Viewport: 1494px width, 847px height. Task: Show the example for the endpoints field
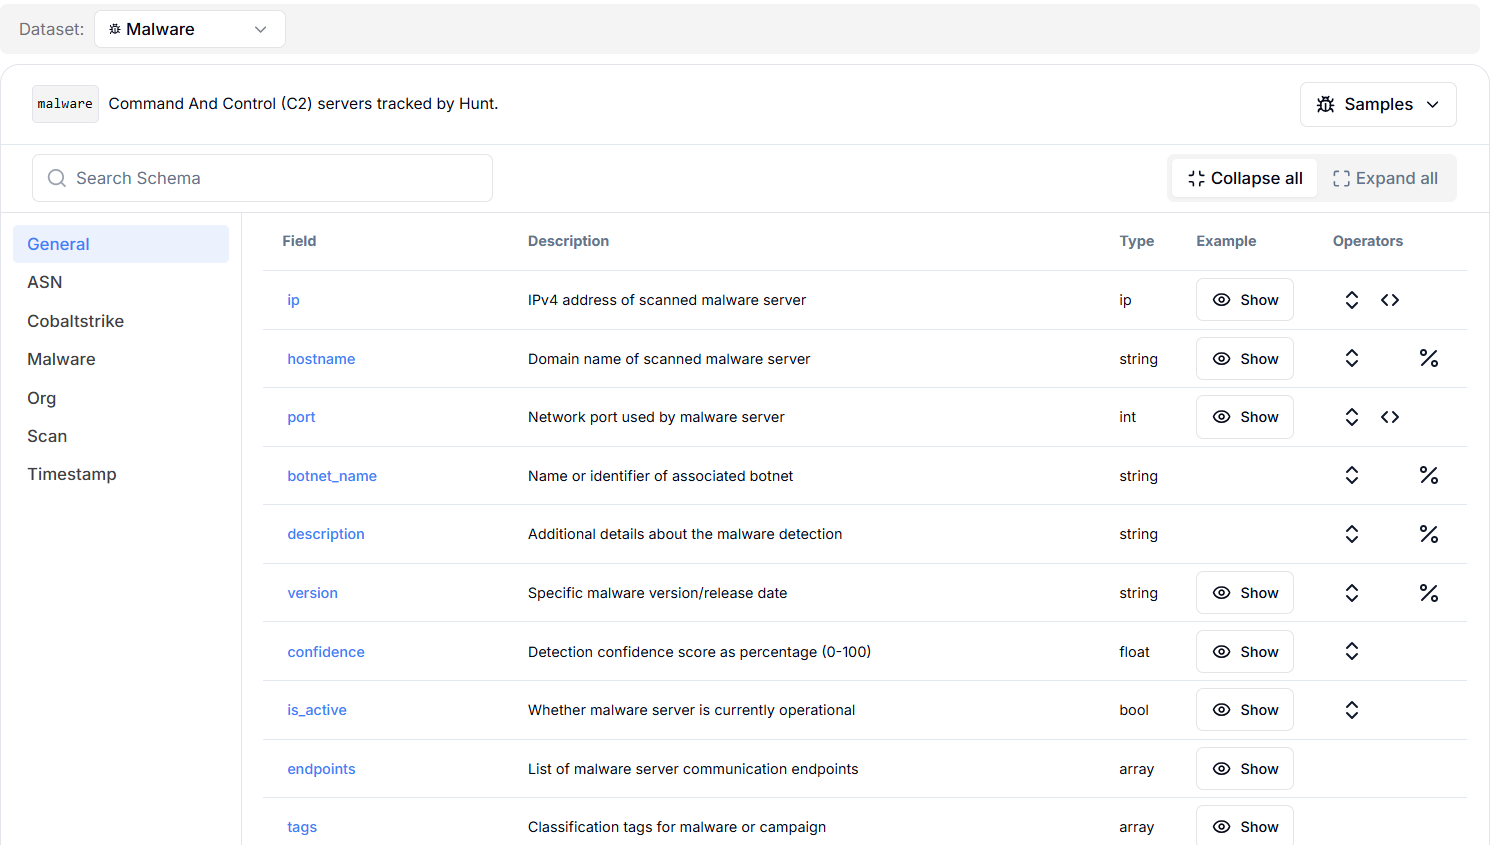coord(1245,768)
